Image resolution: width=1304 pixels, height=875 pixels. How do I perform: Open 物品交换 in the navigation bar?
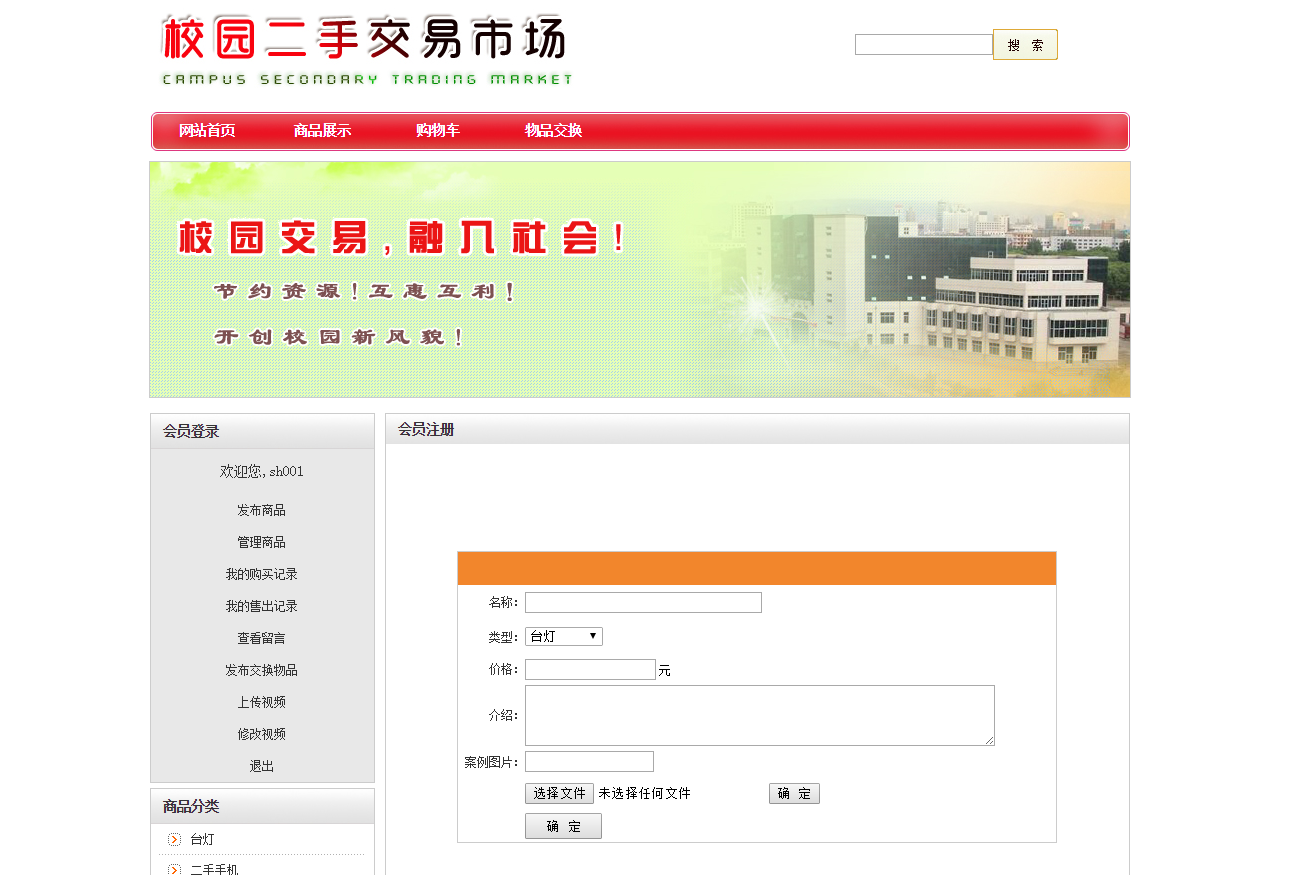pos(553,131)
